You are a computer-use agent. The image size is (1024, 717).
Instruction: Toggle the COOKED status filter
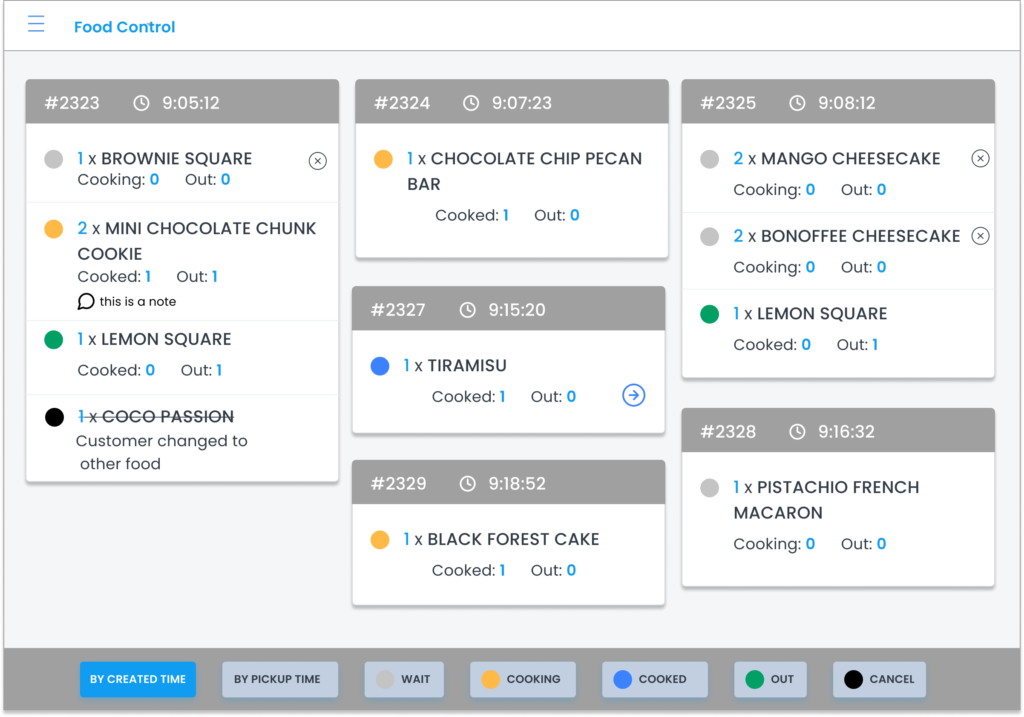tap(654, 679)
